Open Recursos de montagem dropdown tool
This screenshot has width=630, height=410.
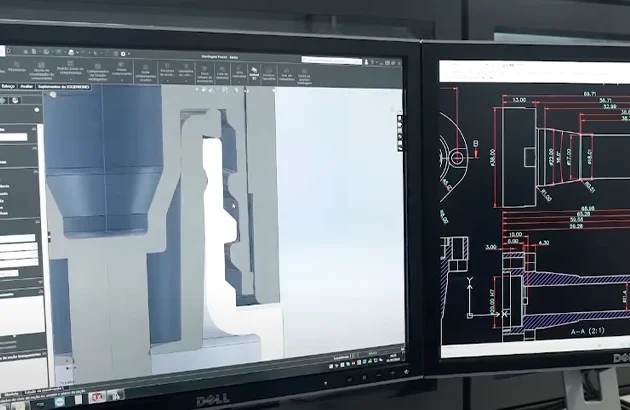tap(167, 70)
